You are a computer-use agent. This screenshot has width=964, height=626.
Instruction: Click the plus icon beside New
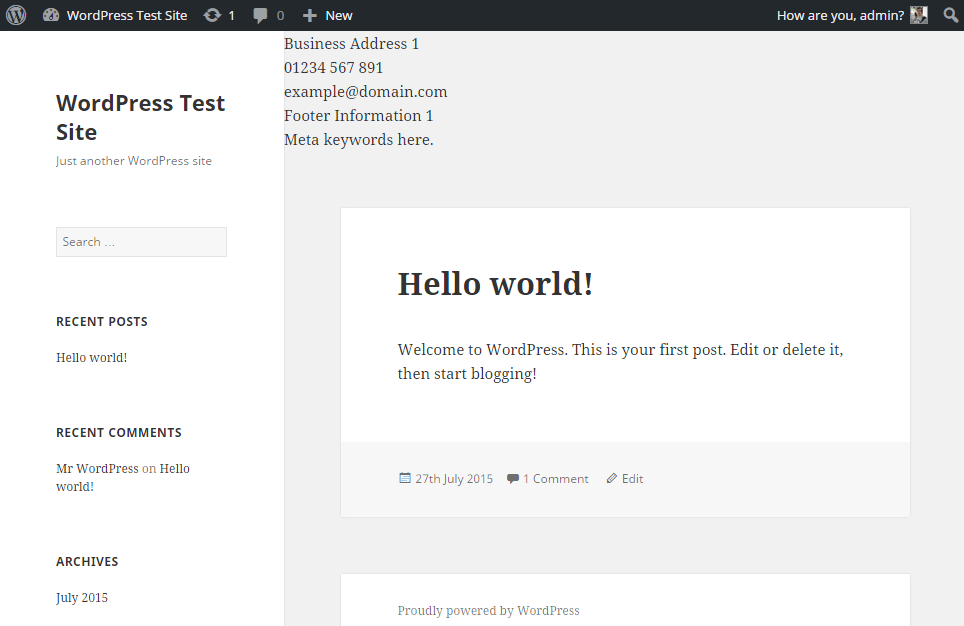pos(310,15)
